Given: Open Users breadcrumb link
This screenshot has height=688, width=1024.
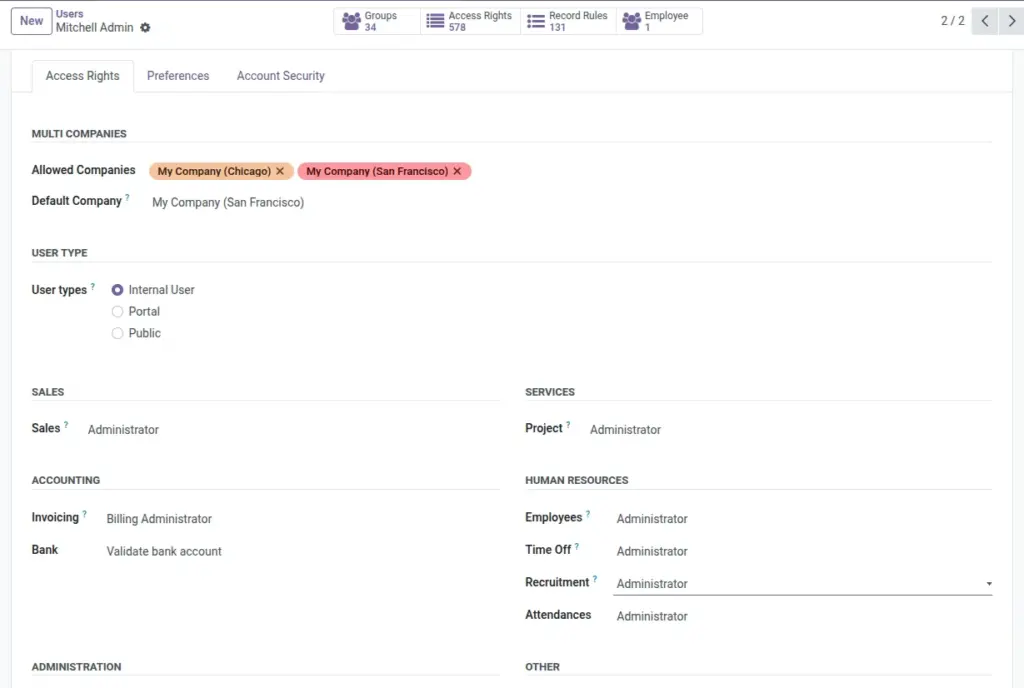Looking at the screenshot, I should tap(69, 14).
